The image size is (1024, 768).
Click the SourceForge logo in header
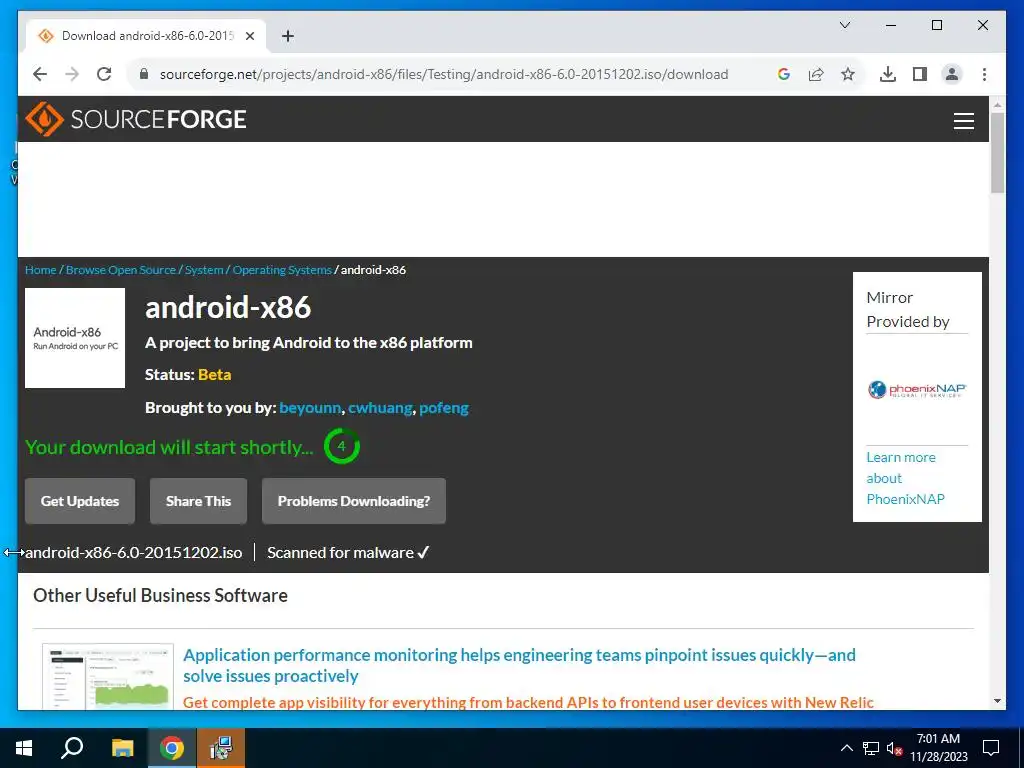tap(136, 119)
